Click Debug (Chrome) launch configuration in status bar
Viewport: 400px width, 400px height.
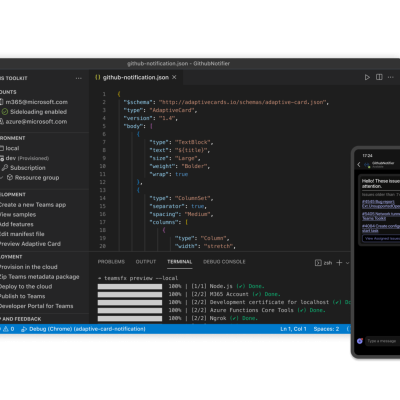83,329
